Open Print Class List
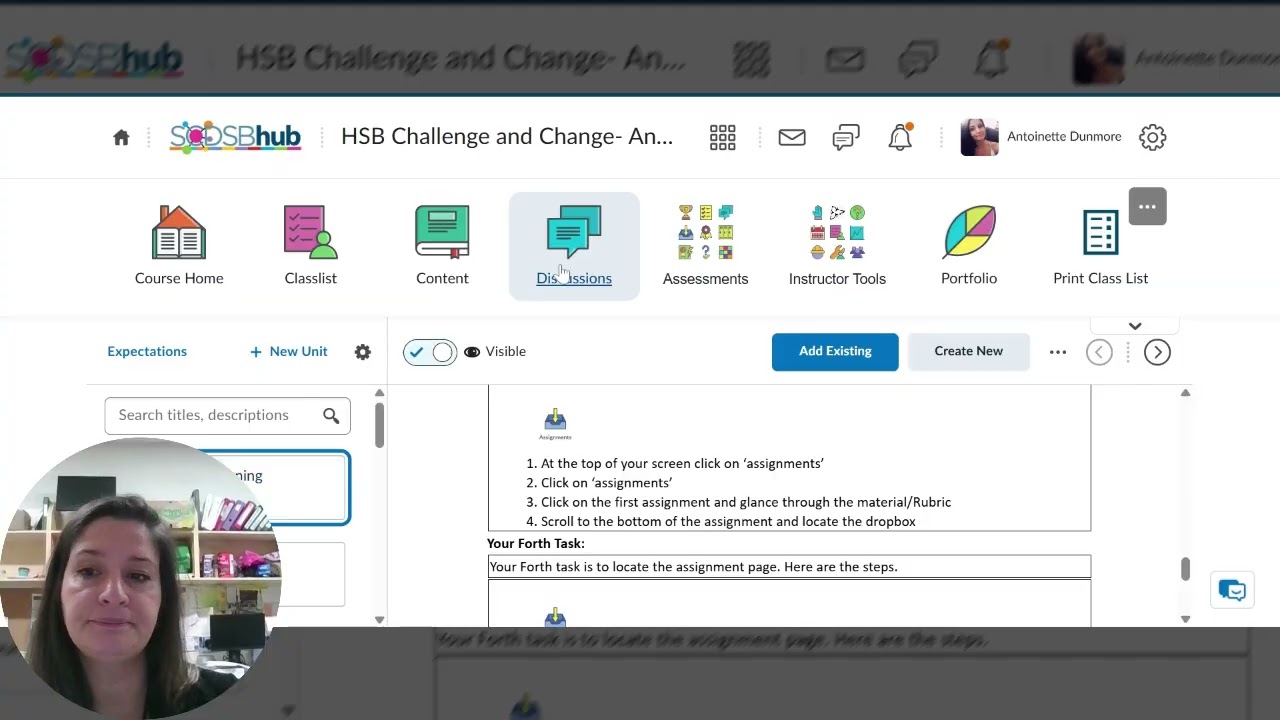The image size is (1280, 720). coord(1100,246)
